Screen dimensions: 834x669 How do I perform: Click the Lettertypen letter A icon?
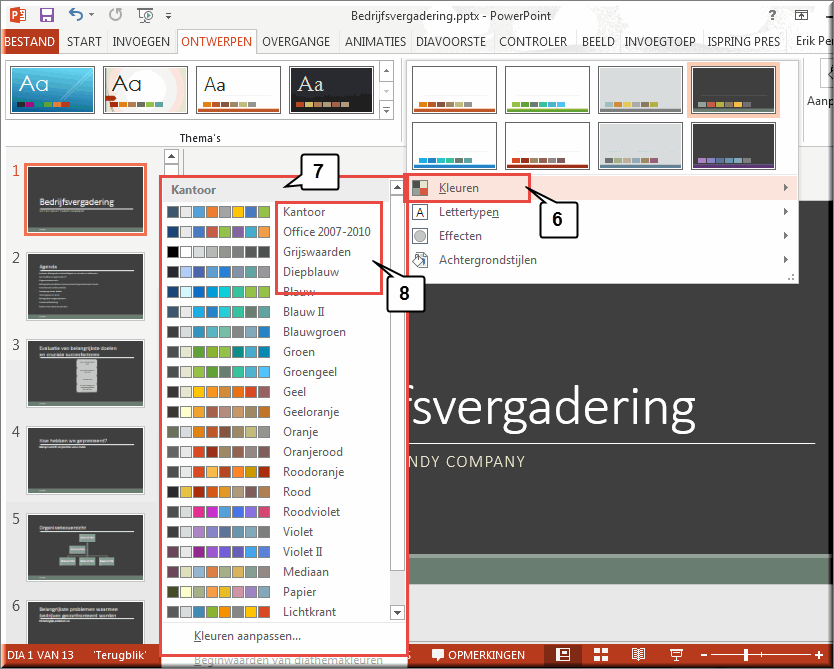pyautogui.click(x=420, y=212)
